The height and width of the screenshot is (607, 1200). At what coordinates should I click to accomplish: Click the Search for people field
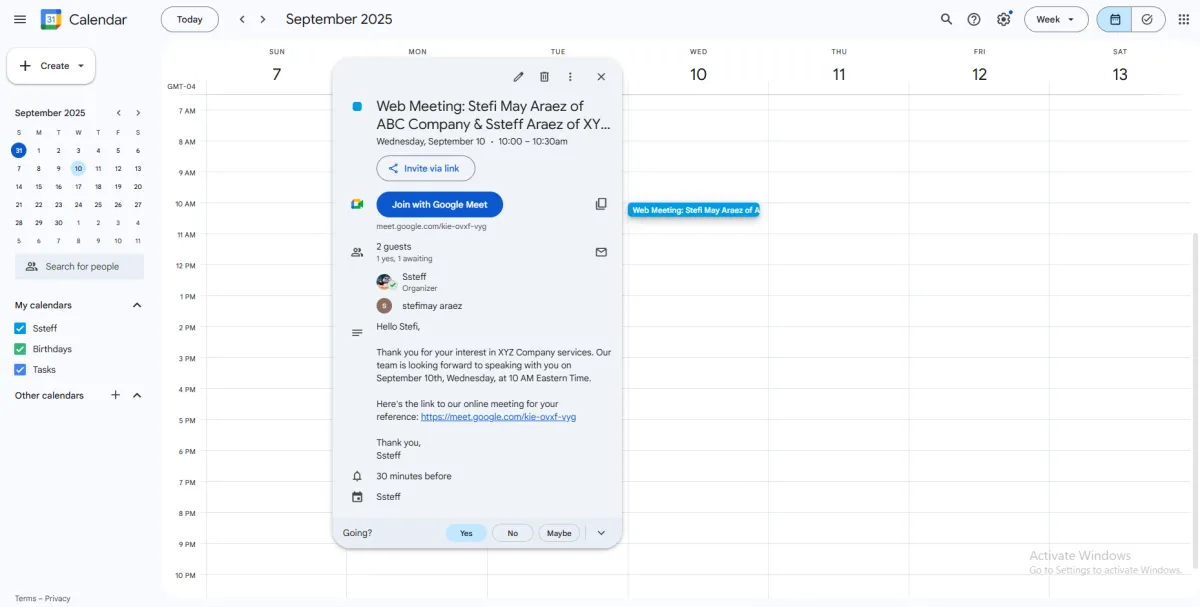click(x=80, y=267)
